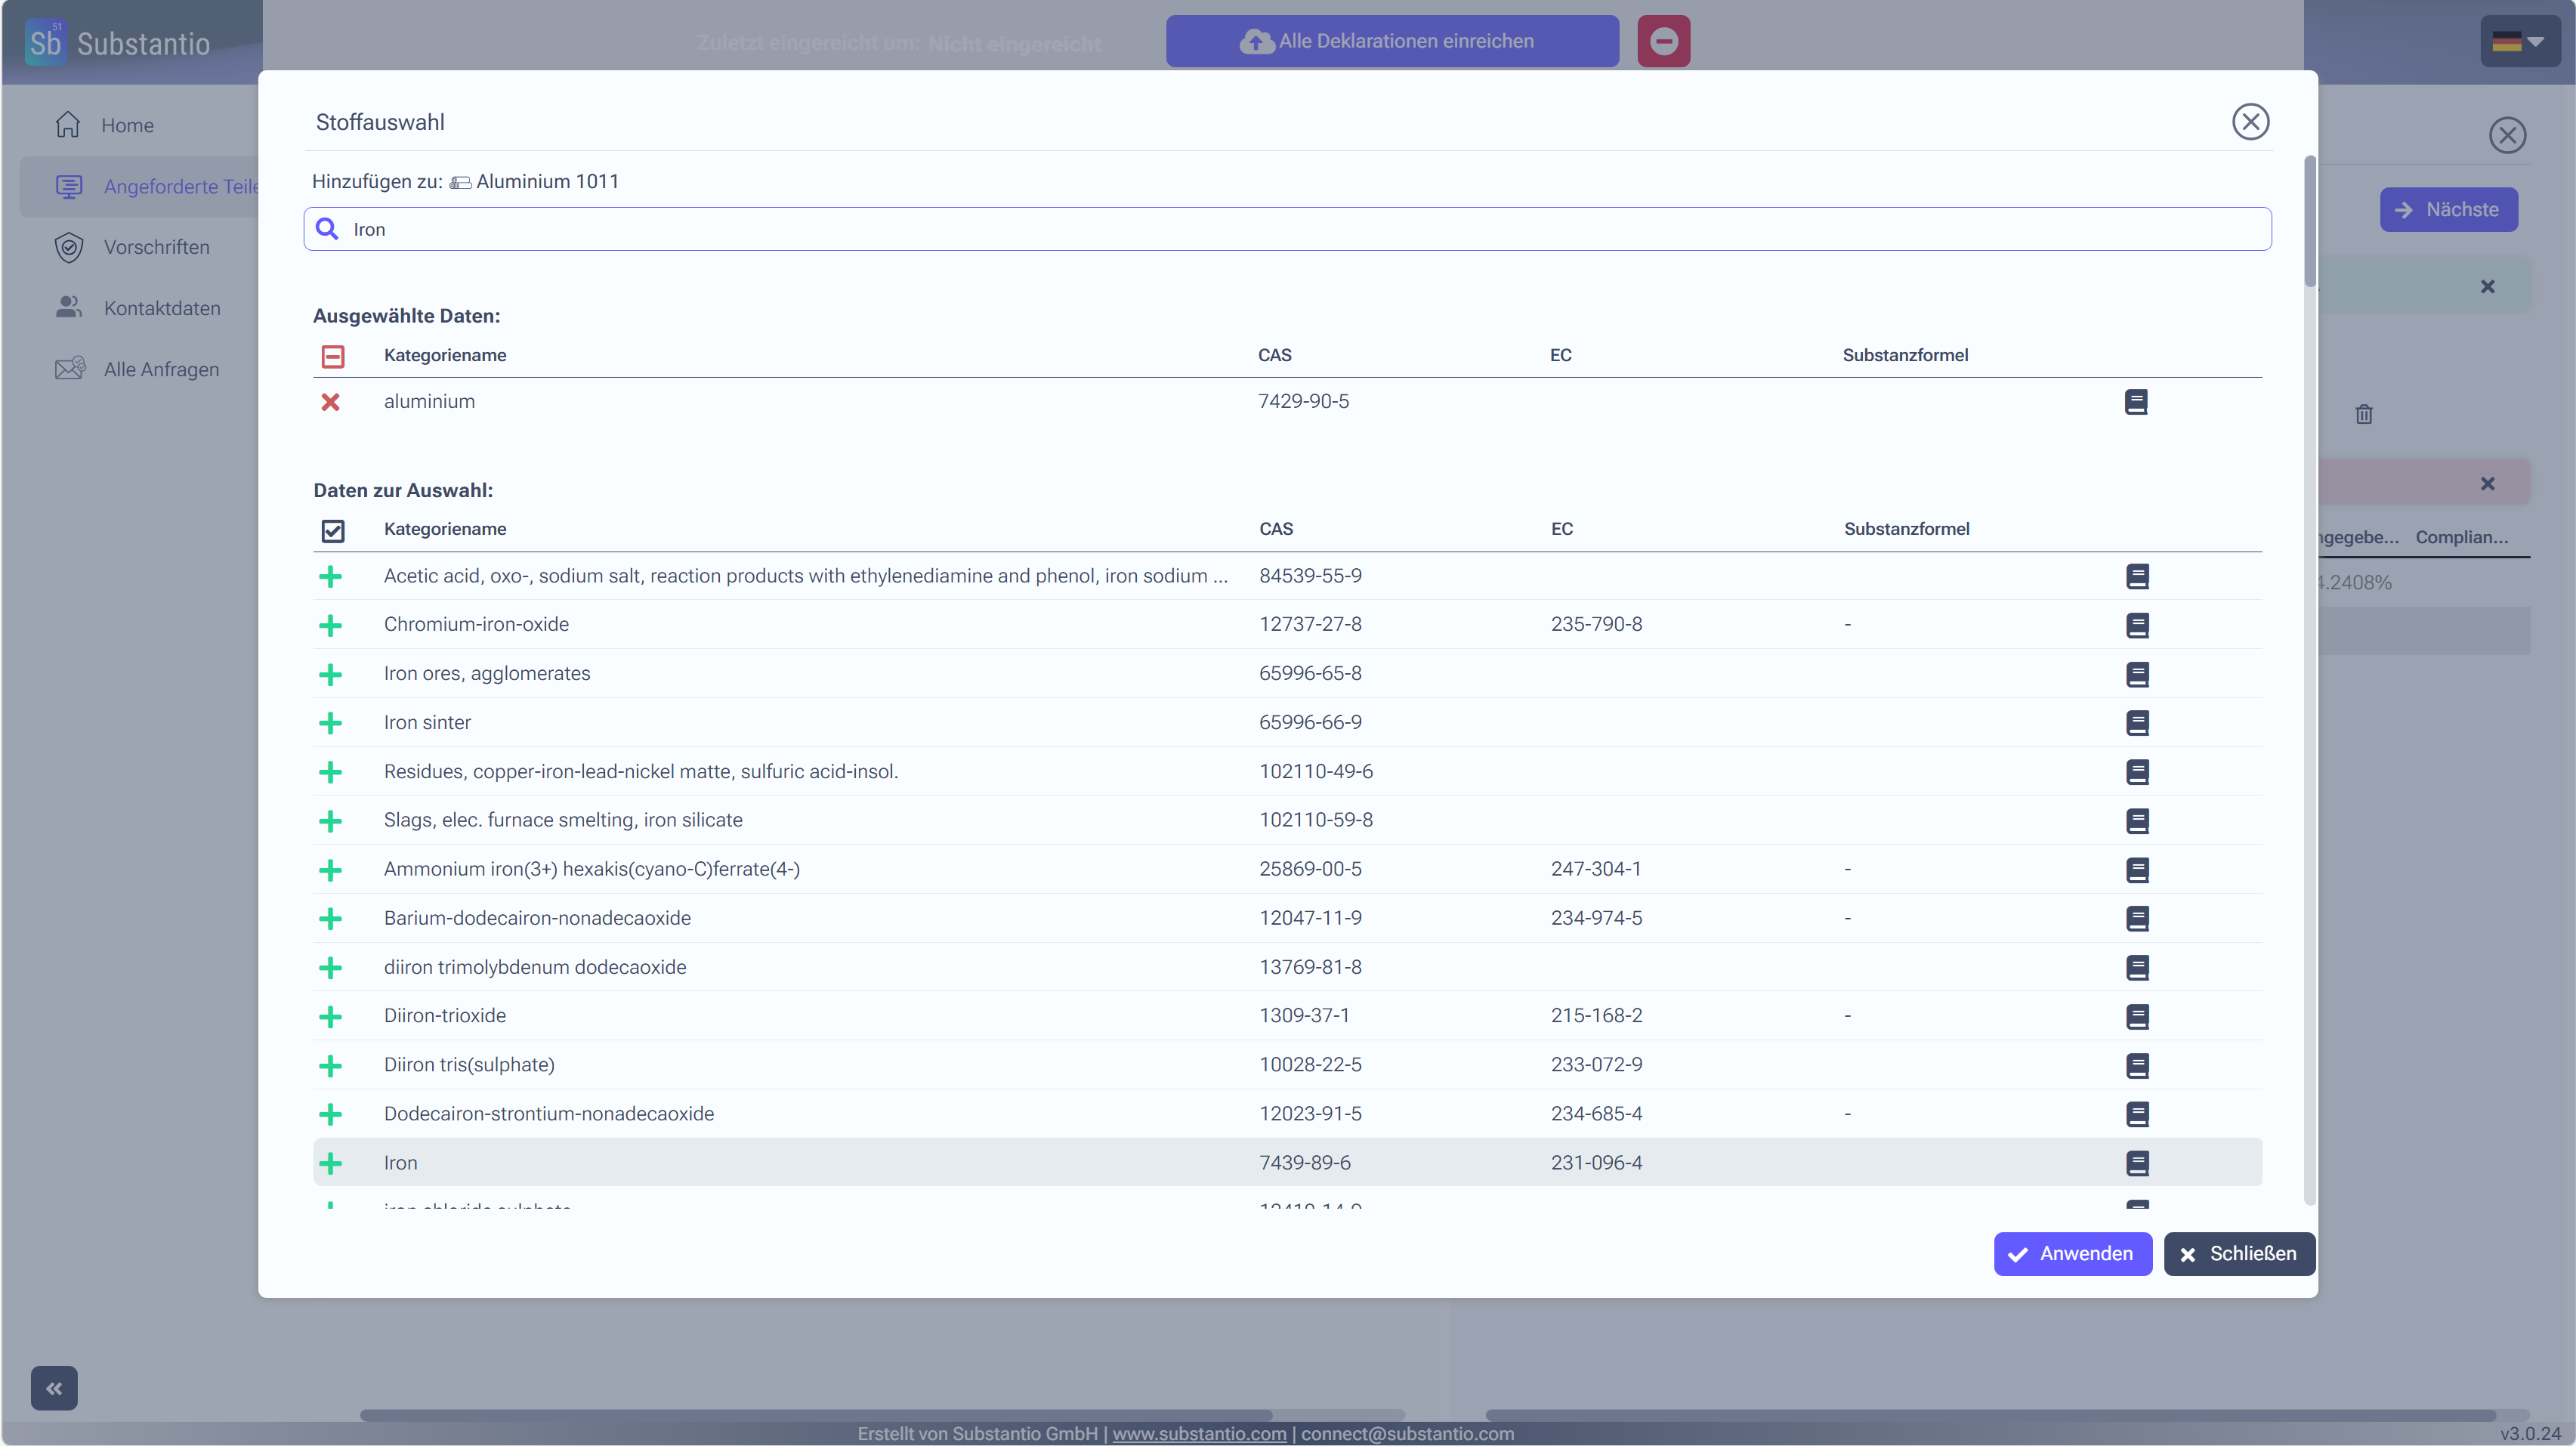Click Complian... column header behind dialog
Image resolution: width=2576 pixels, height=1446 pixels.
2461,537
